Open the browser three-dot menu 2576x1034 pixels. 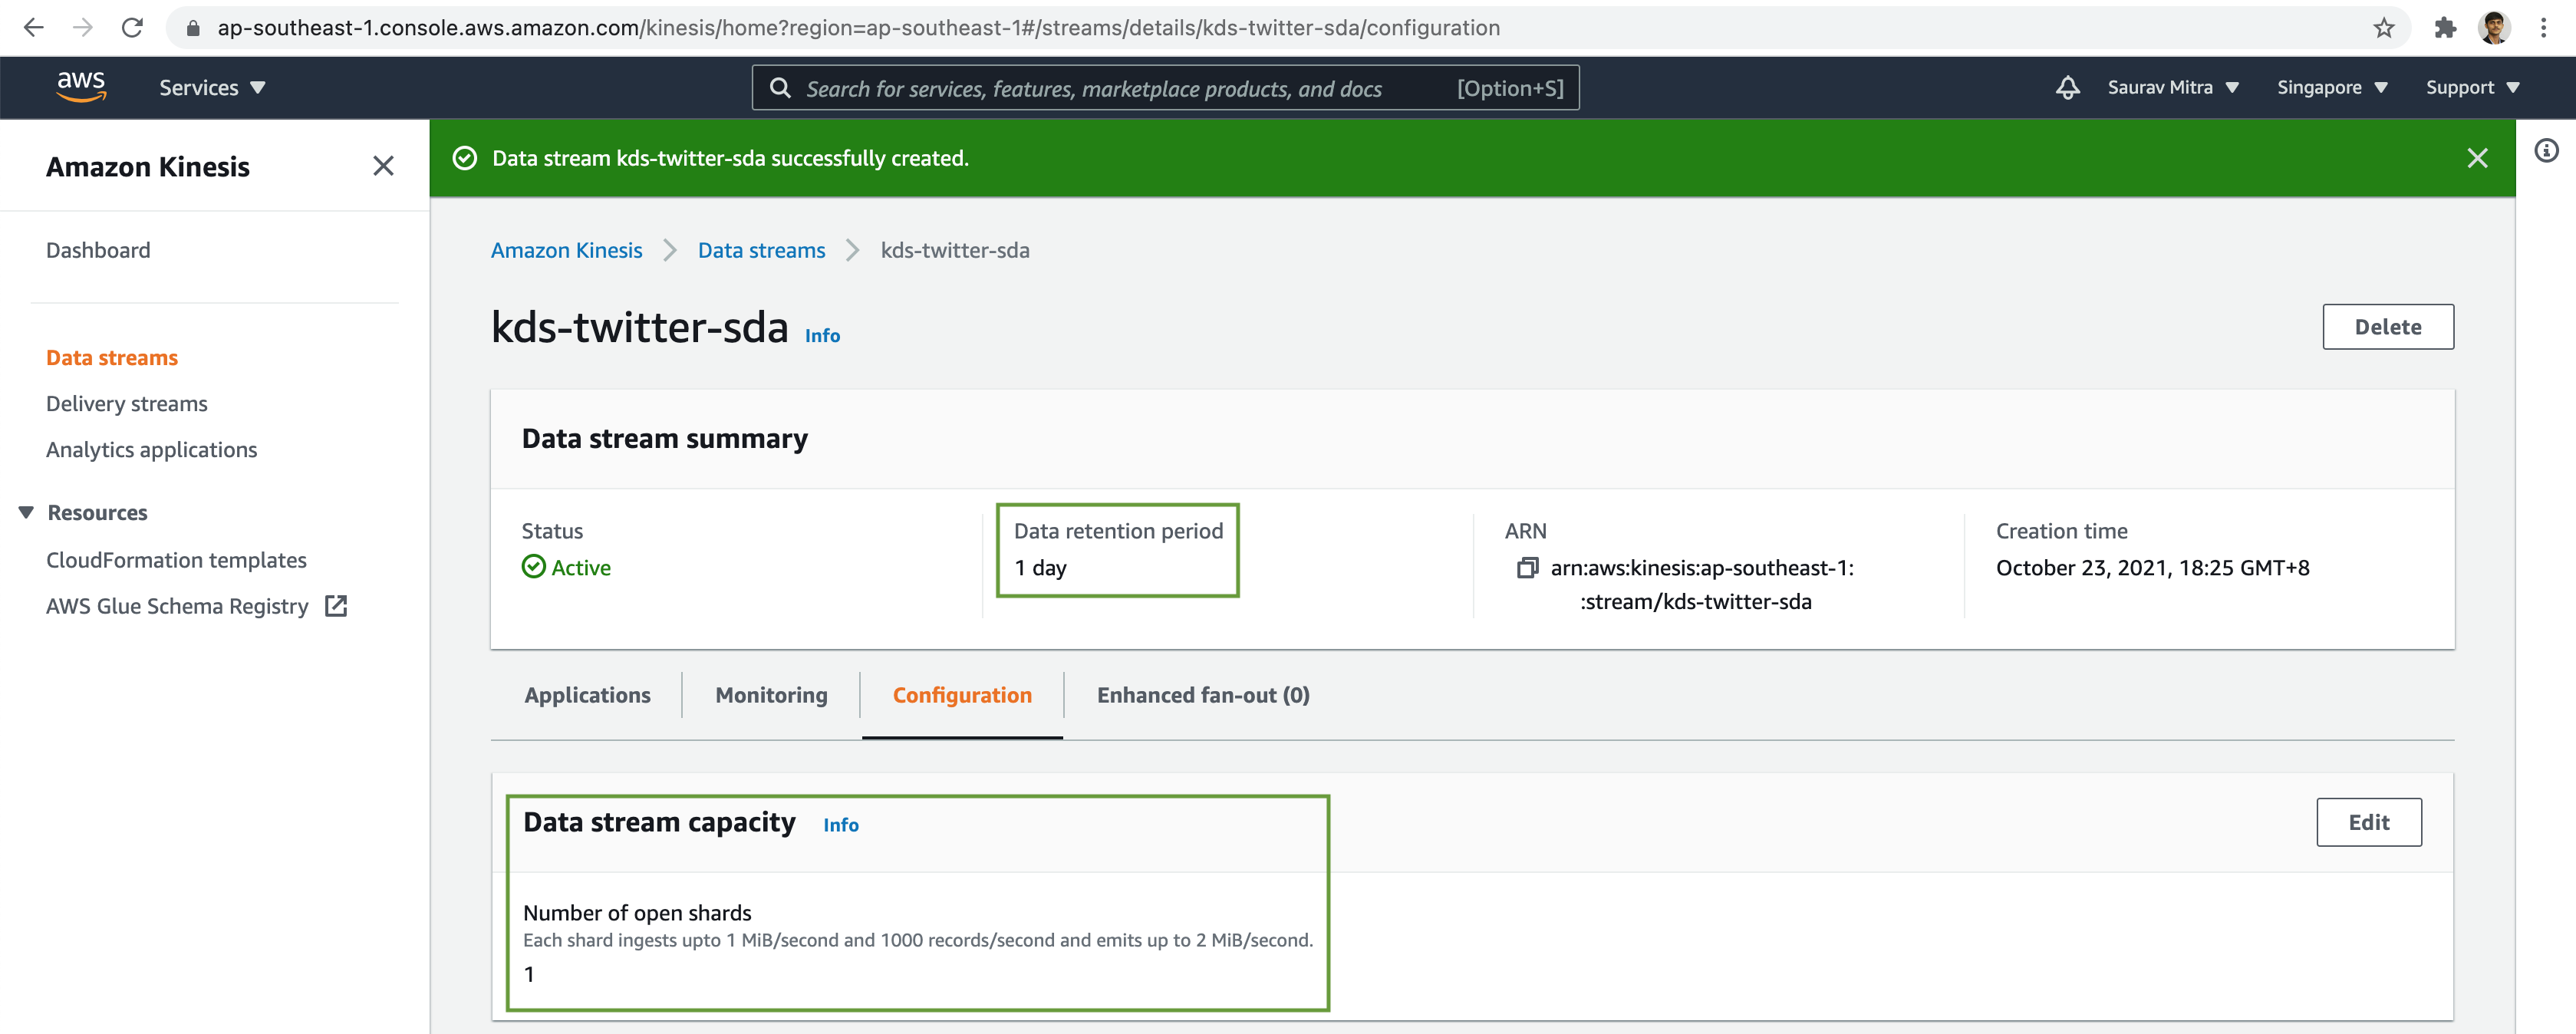point(2544,28)
